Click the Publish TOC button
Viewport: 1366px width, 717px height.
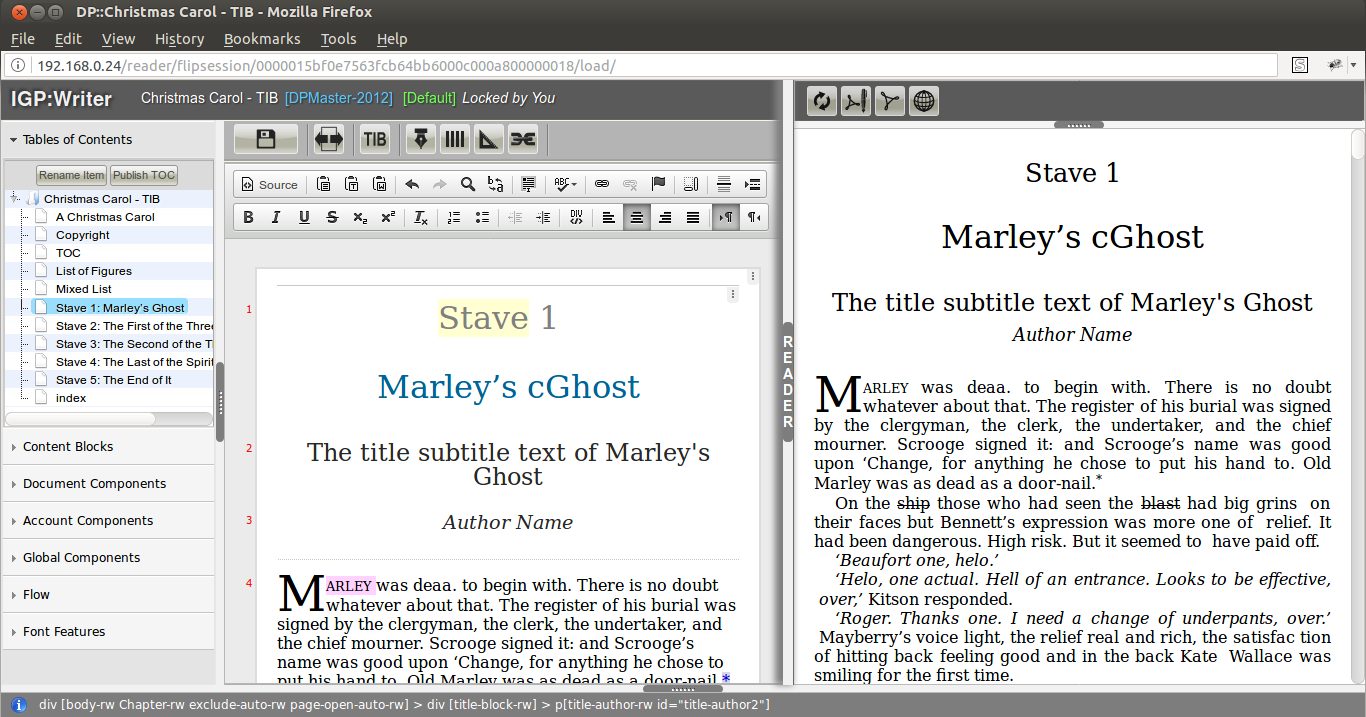[x=144, y=175]
